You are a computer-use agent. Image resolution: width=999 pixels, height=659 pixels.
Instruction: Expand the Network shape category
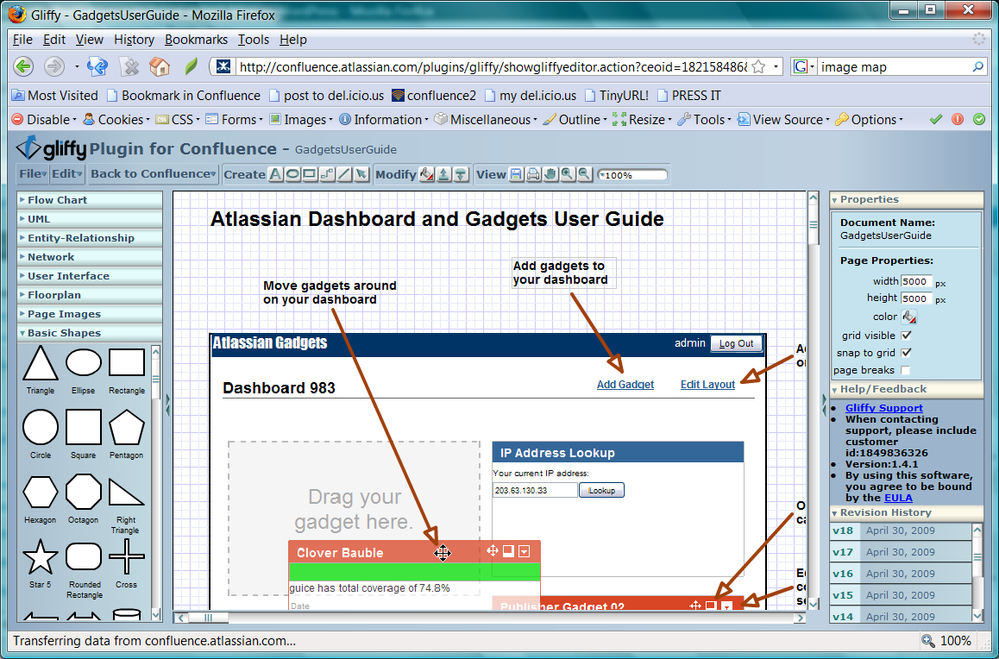pos(90,257)
